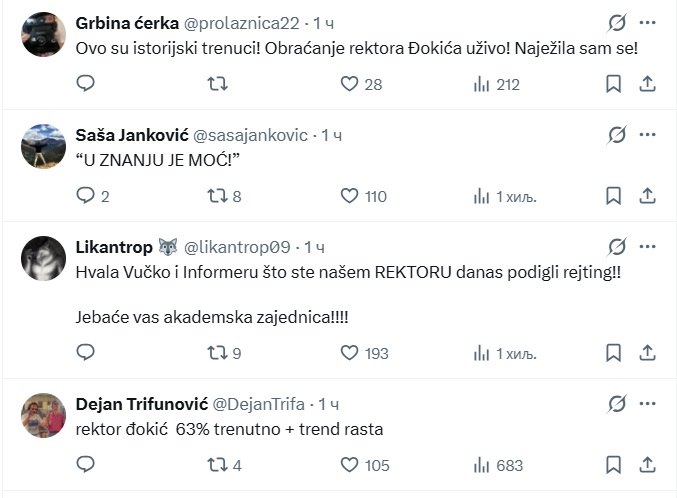This screenshot has width=677, height=498.
Task: Open @sasajankovic profile handle link
Action: [x=250, y=135]
